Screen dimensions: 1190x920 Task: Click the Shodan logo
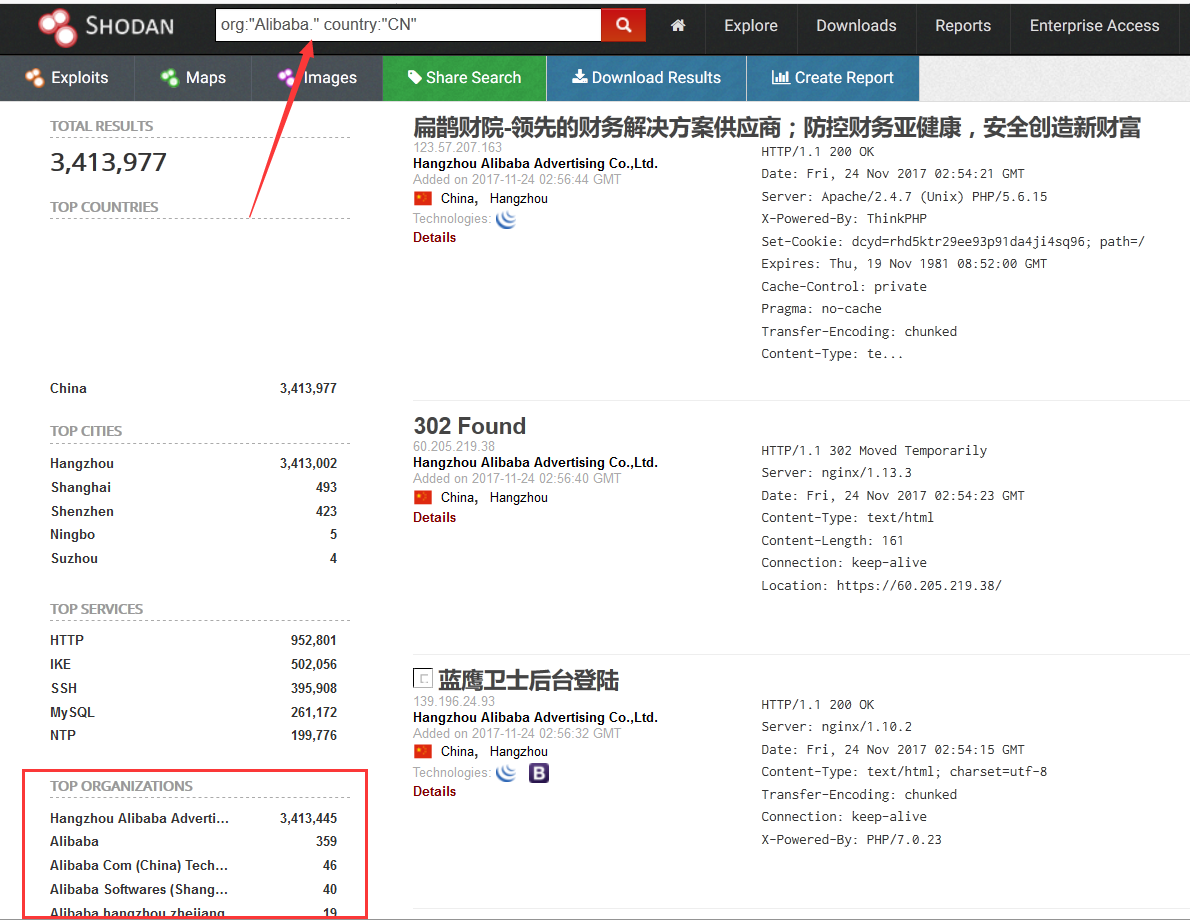(106, 27)
